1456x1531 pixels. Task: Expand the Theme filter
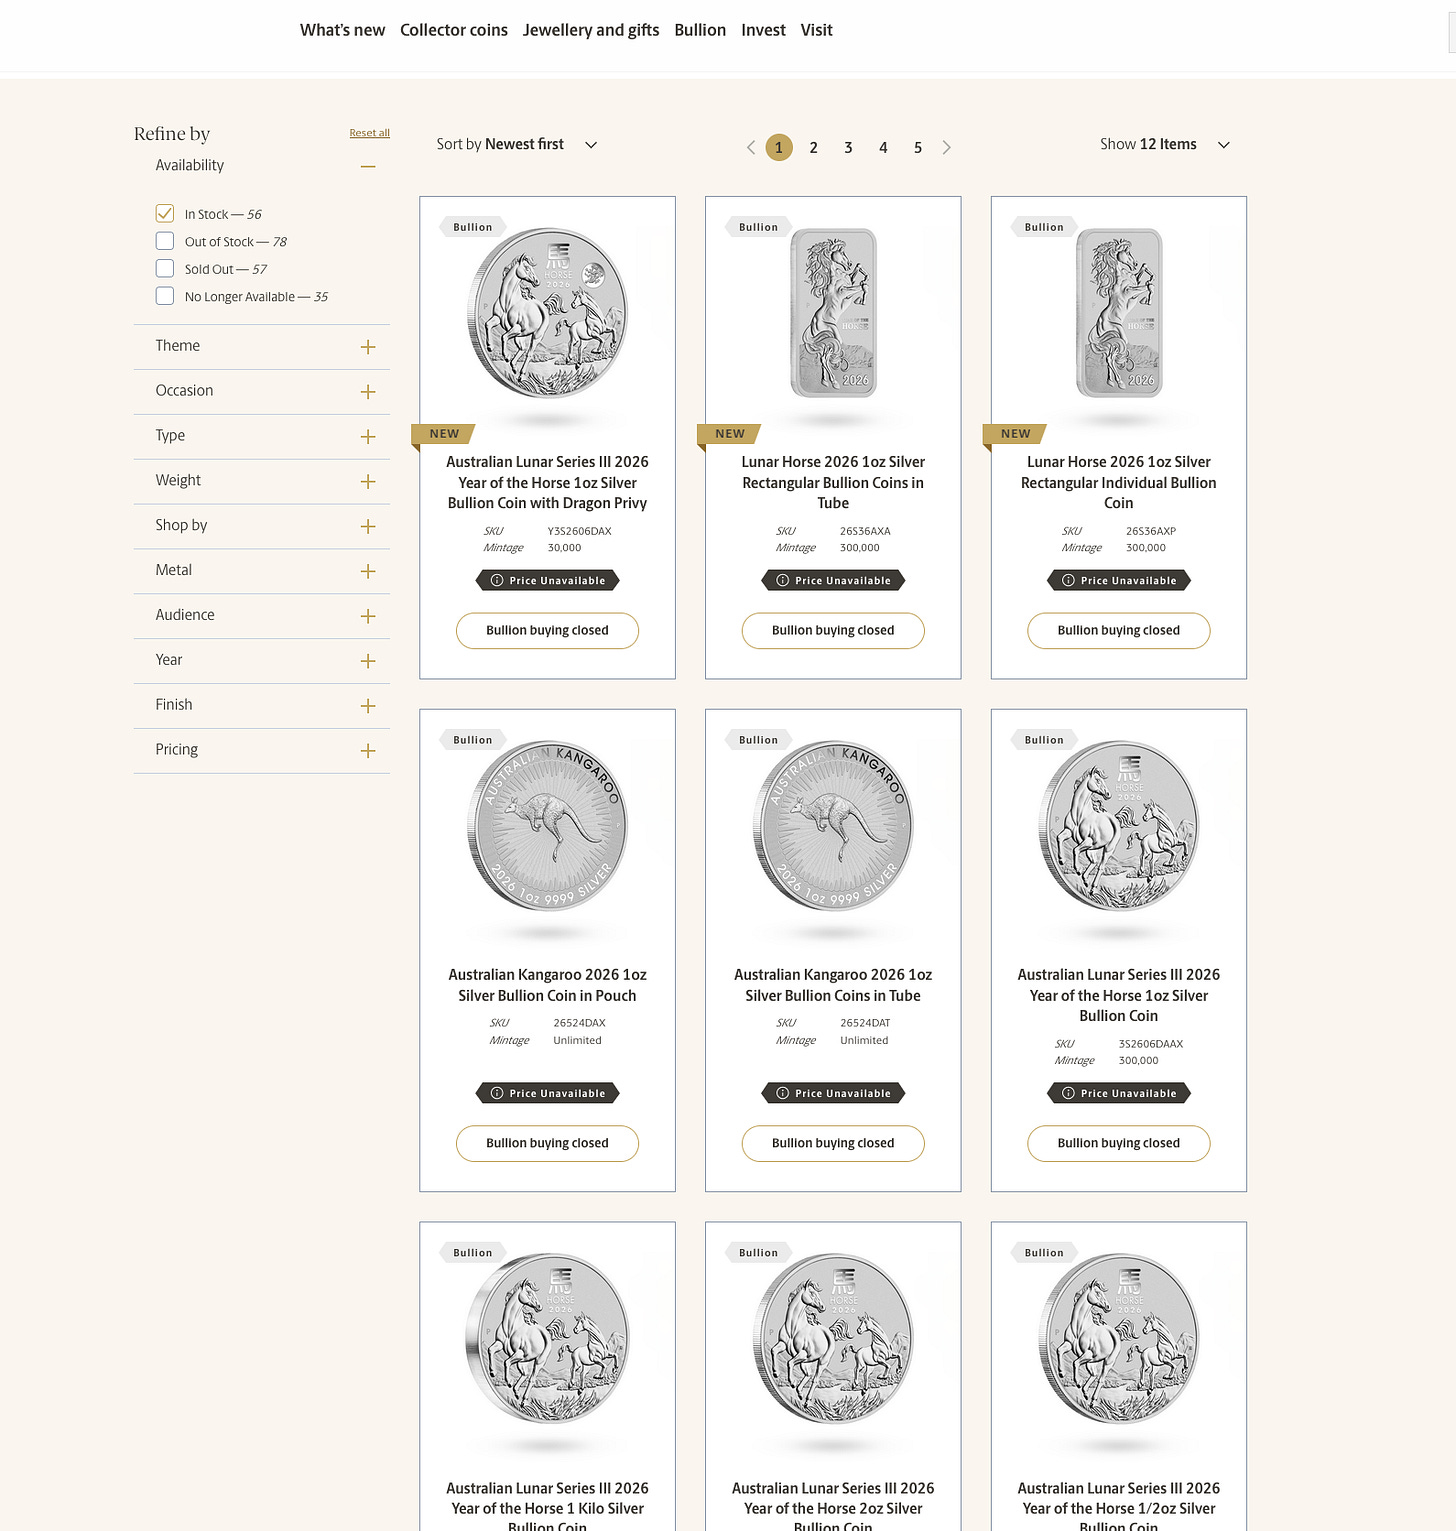[368, 347]
